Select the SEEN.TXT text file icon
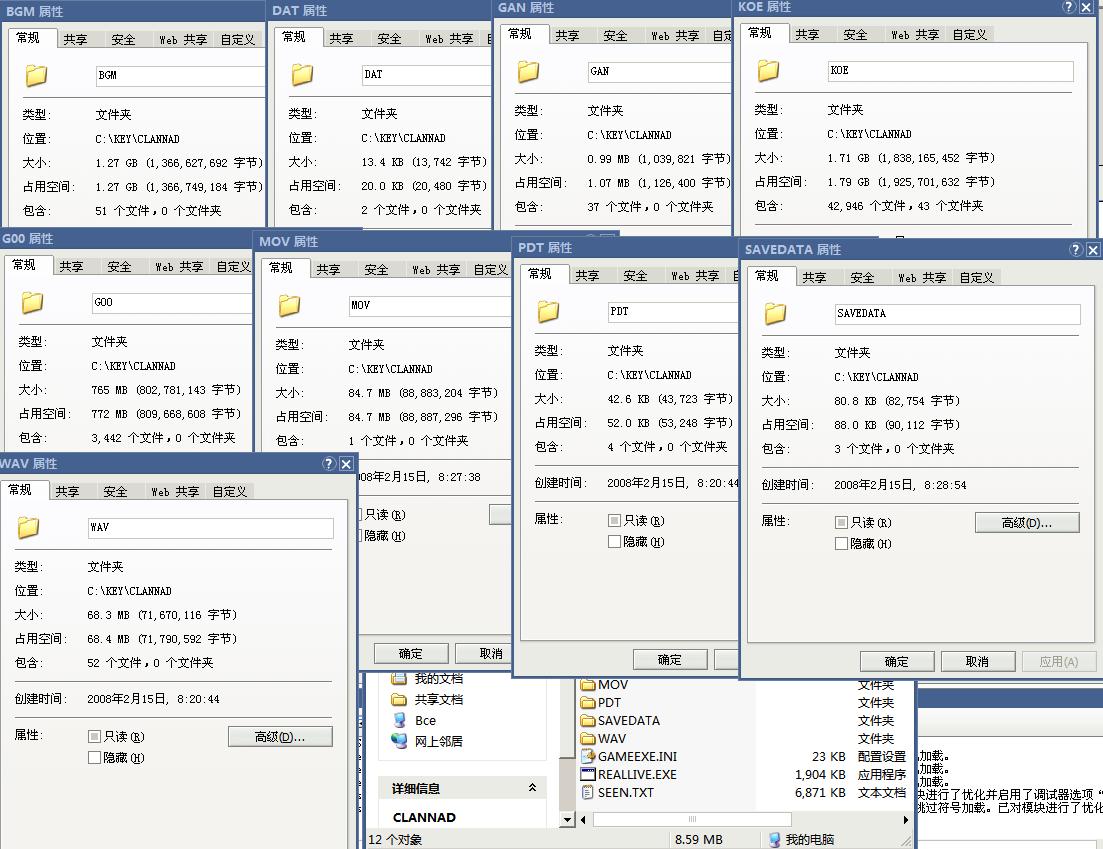1103x849 pixels. (588, 793)
